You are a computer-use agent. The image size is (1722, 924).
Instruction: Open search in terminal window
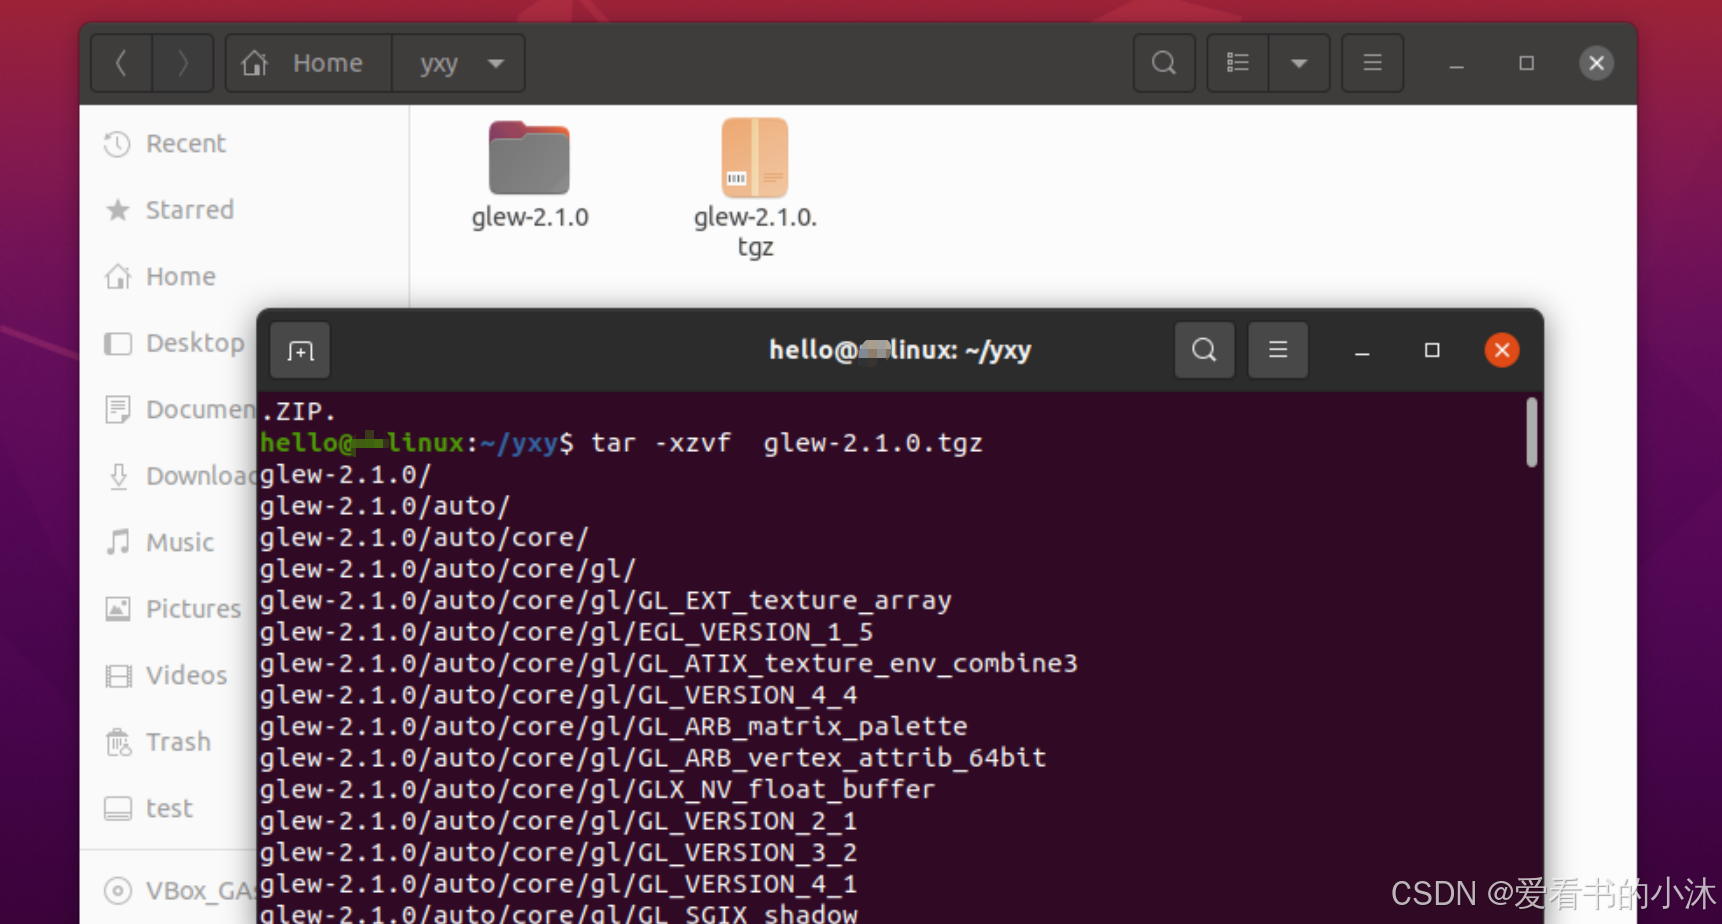tap(1204, 350)
